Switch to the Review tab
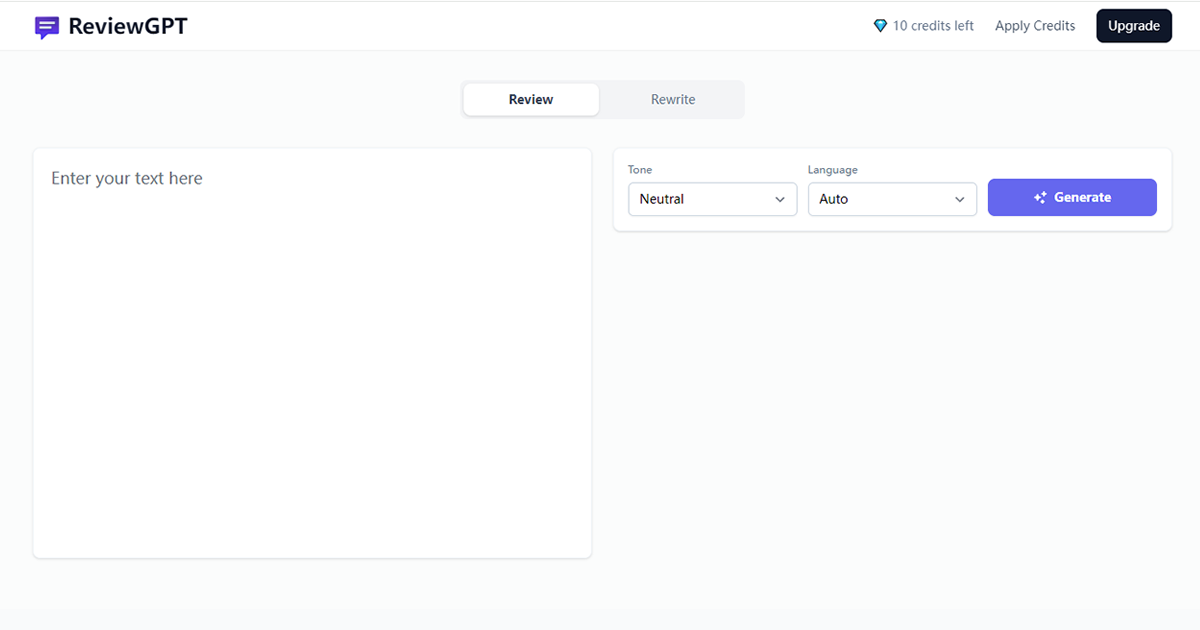Image resolution: width=1200 pixels, height=630 pixels. click(531, 99)
